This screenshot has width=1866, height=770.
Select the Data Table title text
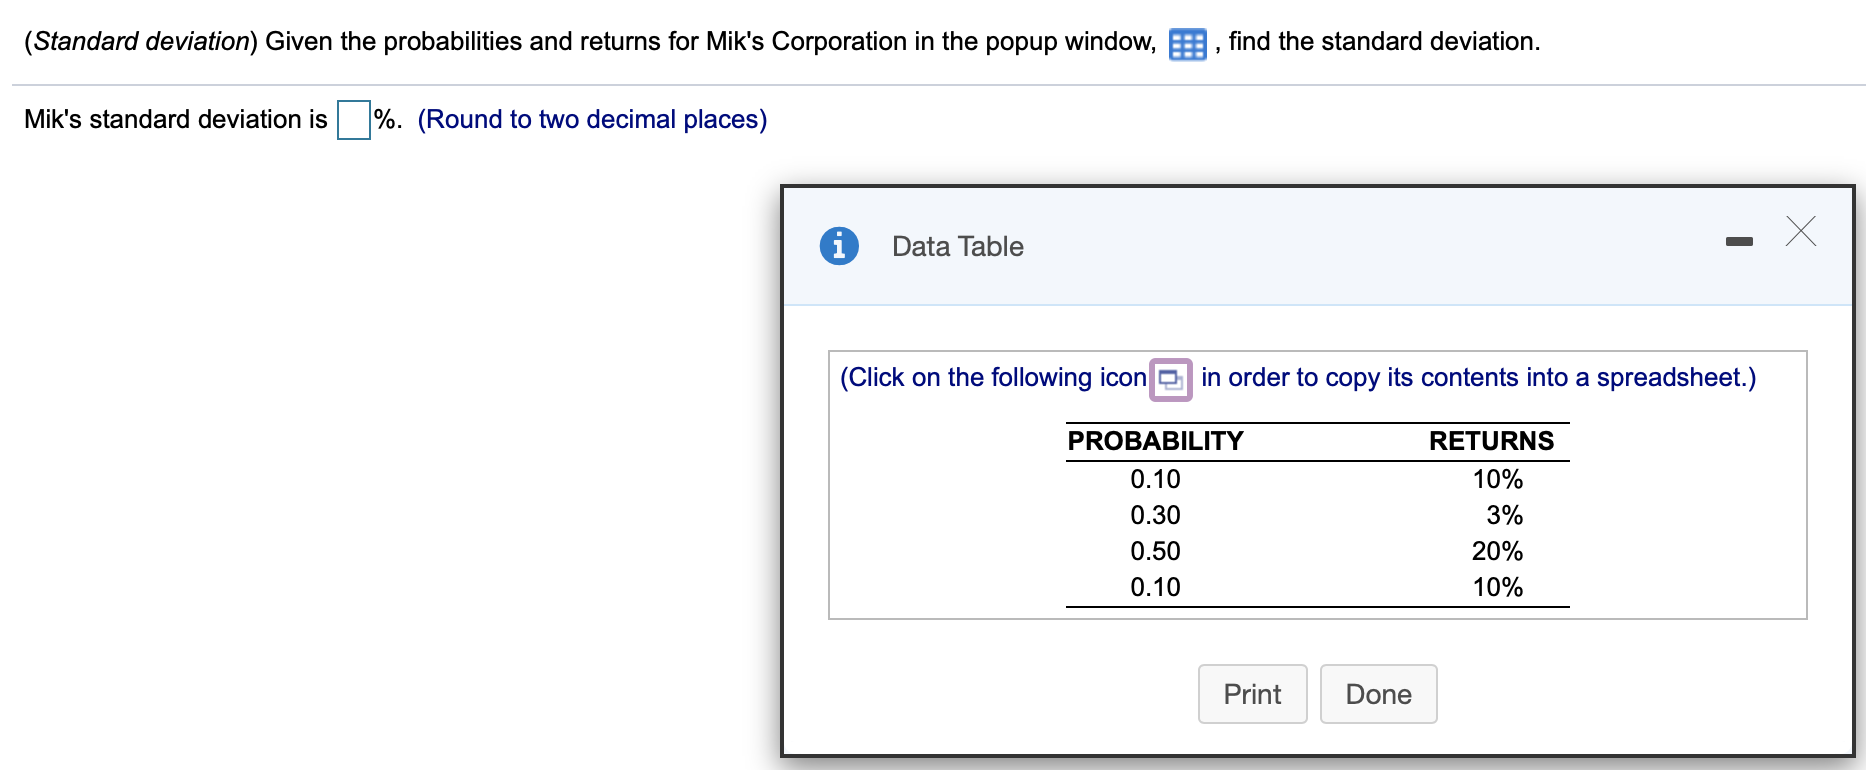[x=956, y=246]
